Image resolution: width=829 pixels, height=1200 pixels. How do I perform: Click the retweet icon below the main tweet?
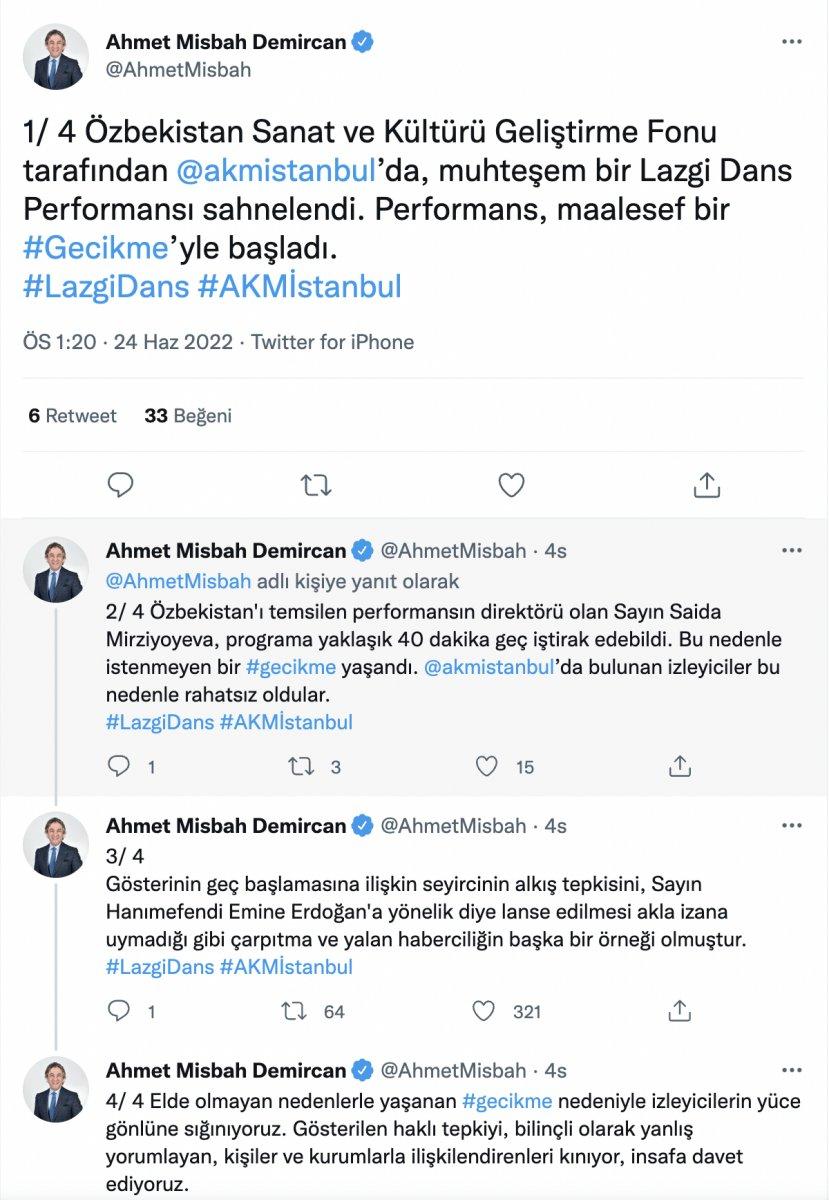[318, 485]
